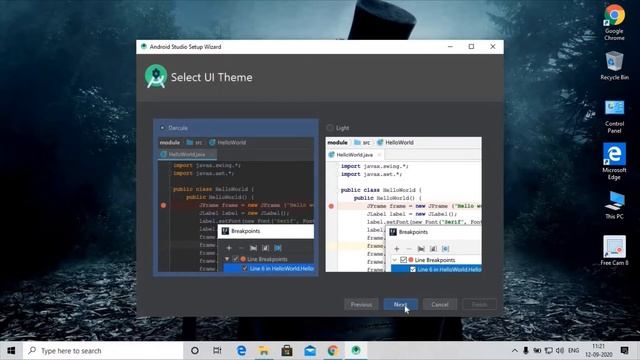This screenshot has width=640, height=360.
Task: Open the volume control tray icon
Action: click(560, 351)
